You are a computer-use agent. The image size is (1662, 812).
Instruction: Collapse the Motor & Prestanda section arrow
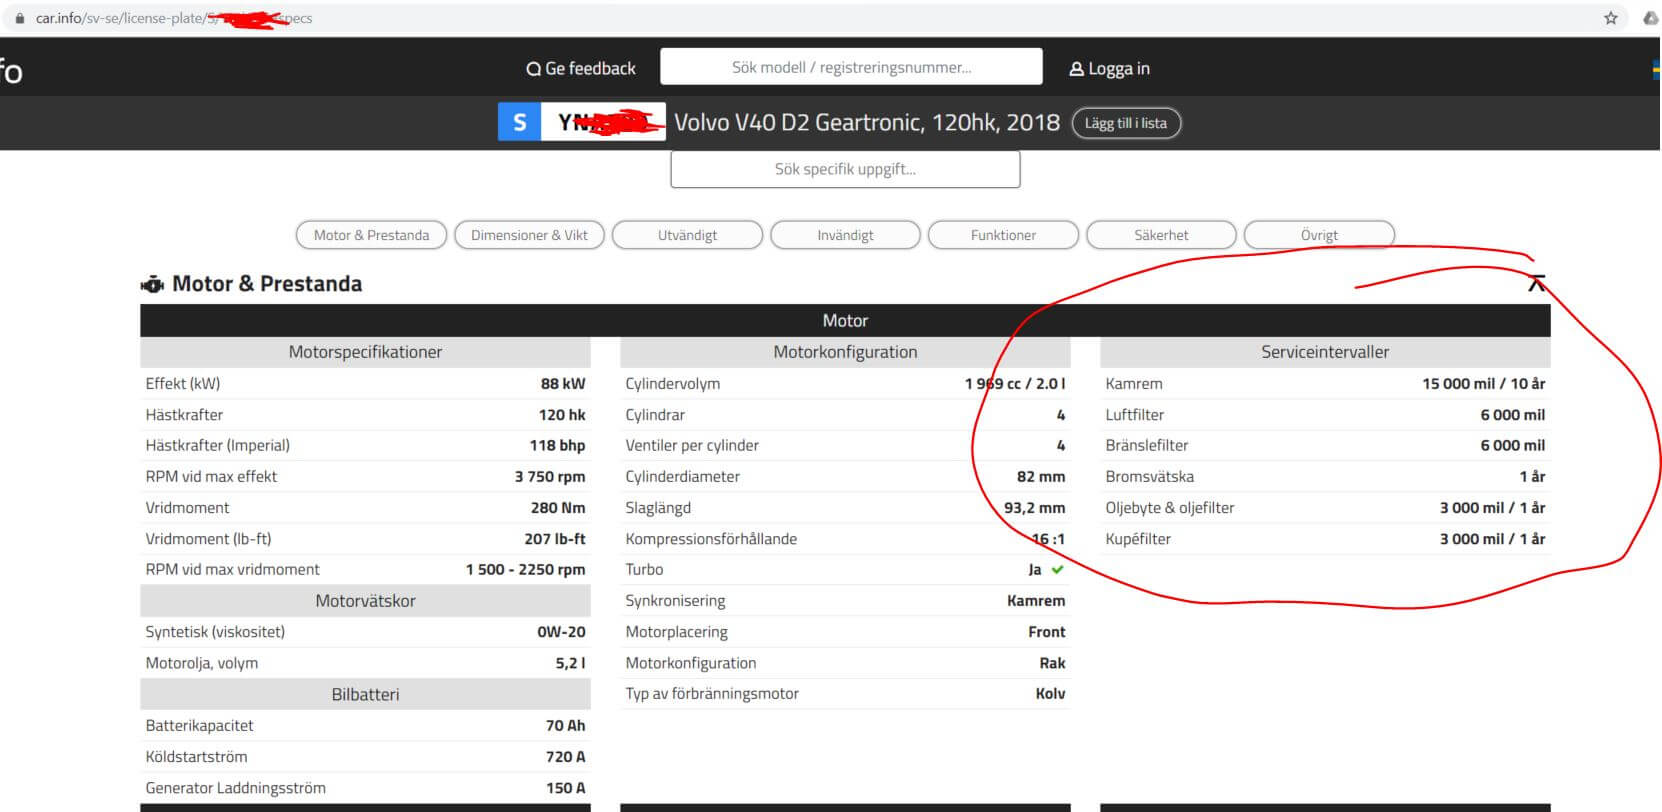point(1537,284)
